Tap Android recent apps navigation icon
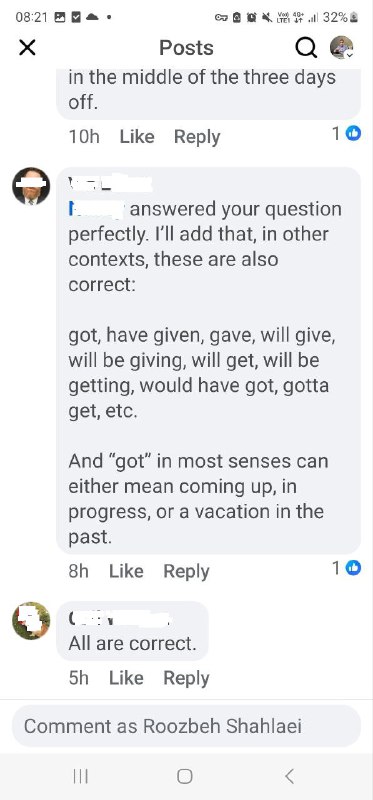The height and width of the screenshot is (800, 373). pyautogui.click(x=81, y=777)
